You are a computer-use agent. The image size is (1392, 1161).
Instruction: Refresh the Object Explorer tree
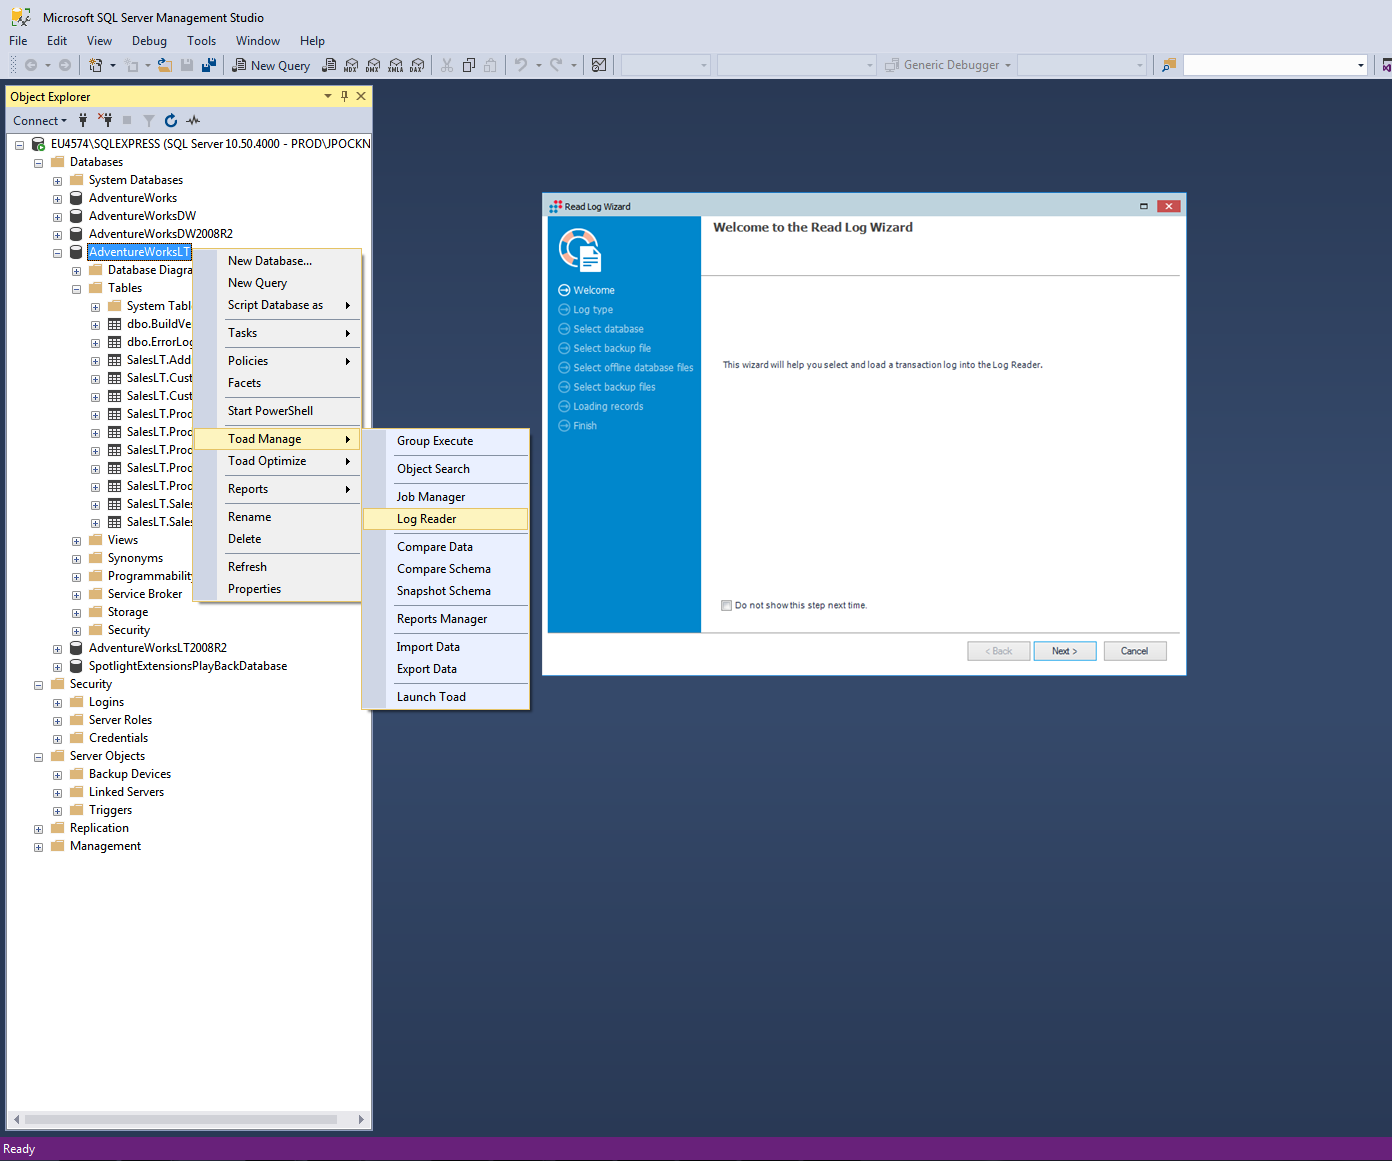tap(170, 120)
